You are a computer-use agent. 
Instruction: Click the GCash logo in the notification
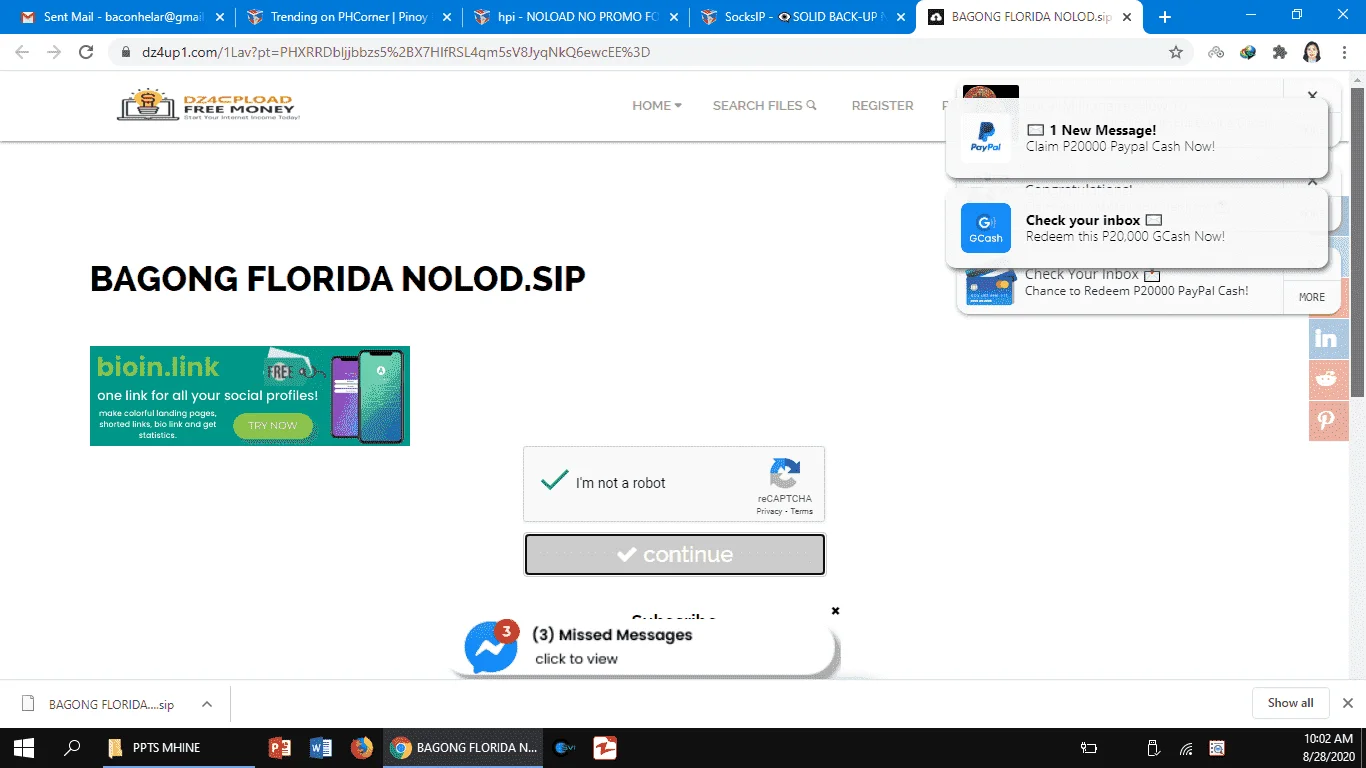(985, 228)
